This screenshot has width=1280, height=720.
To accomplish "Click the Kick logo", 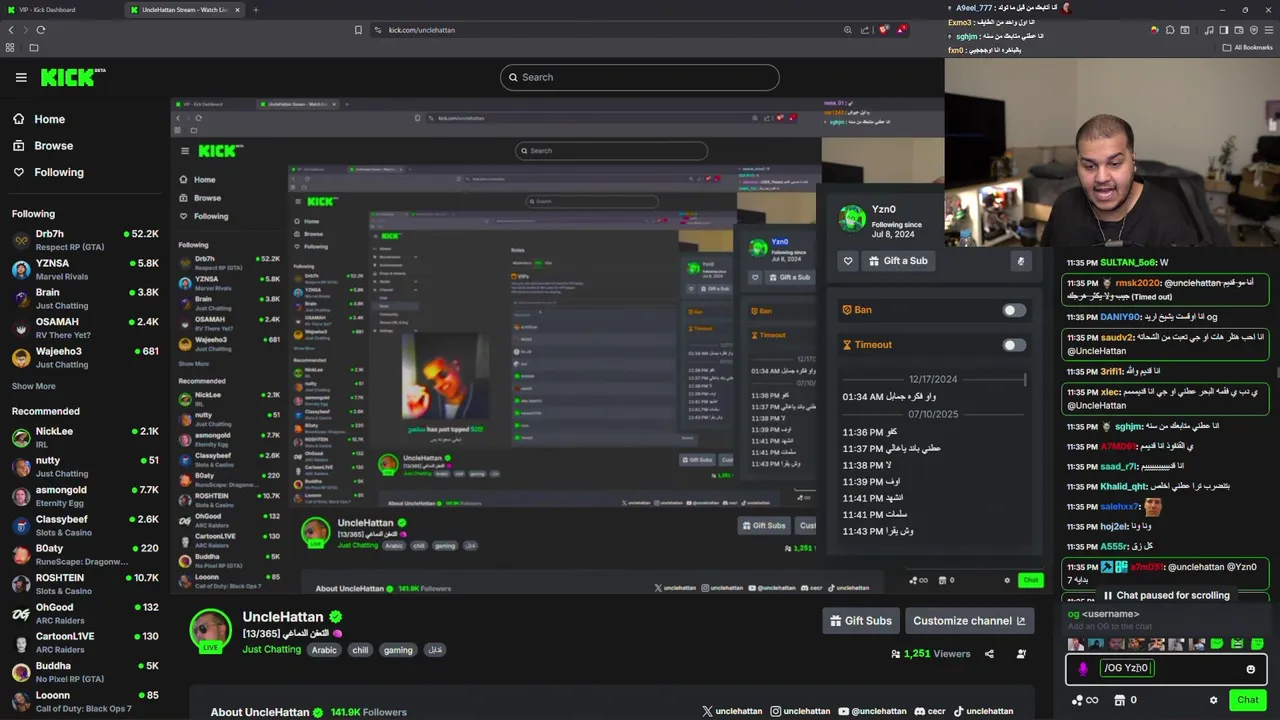I will [71, 77].
